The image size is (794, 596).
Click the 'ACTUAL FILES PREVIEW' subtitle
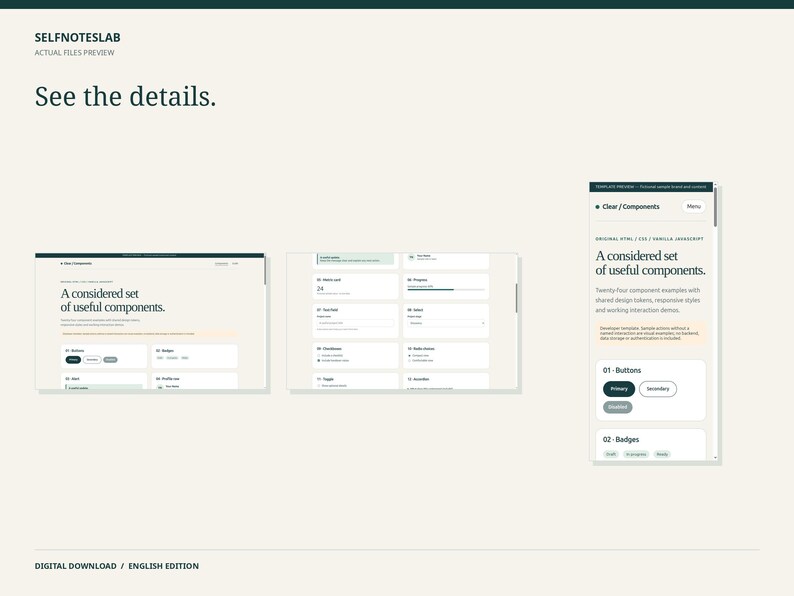pyautogui.click(x=74, y=53)
